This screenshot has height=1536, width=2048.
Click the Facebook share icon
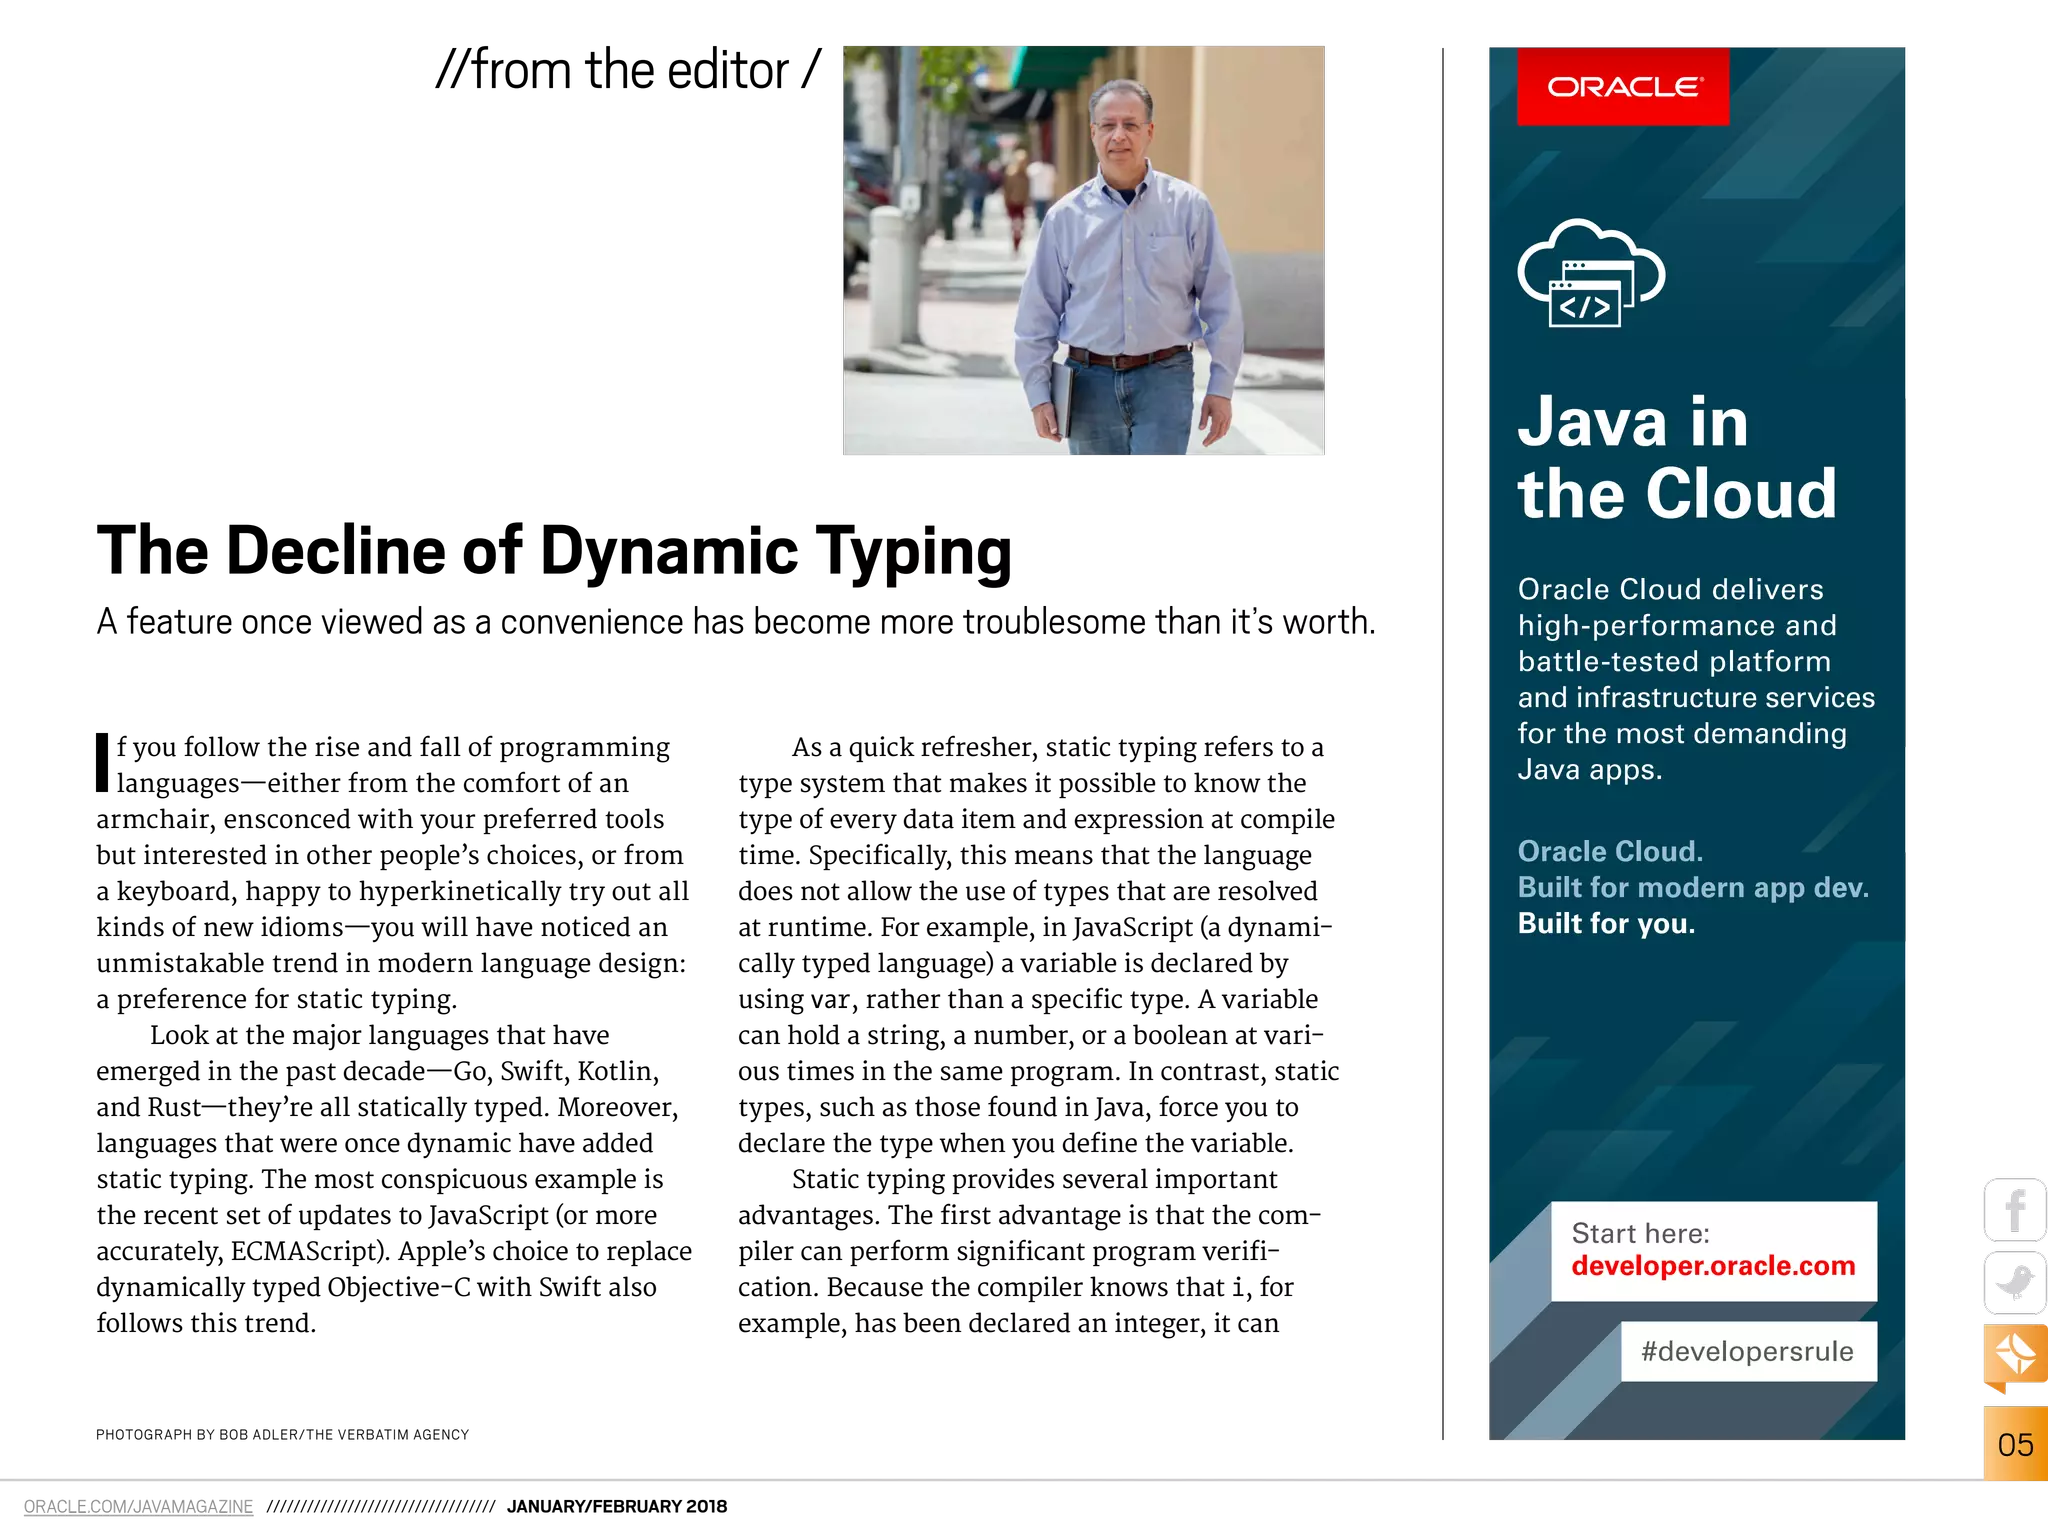[x=2015, y=1210]
